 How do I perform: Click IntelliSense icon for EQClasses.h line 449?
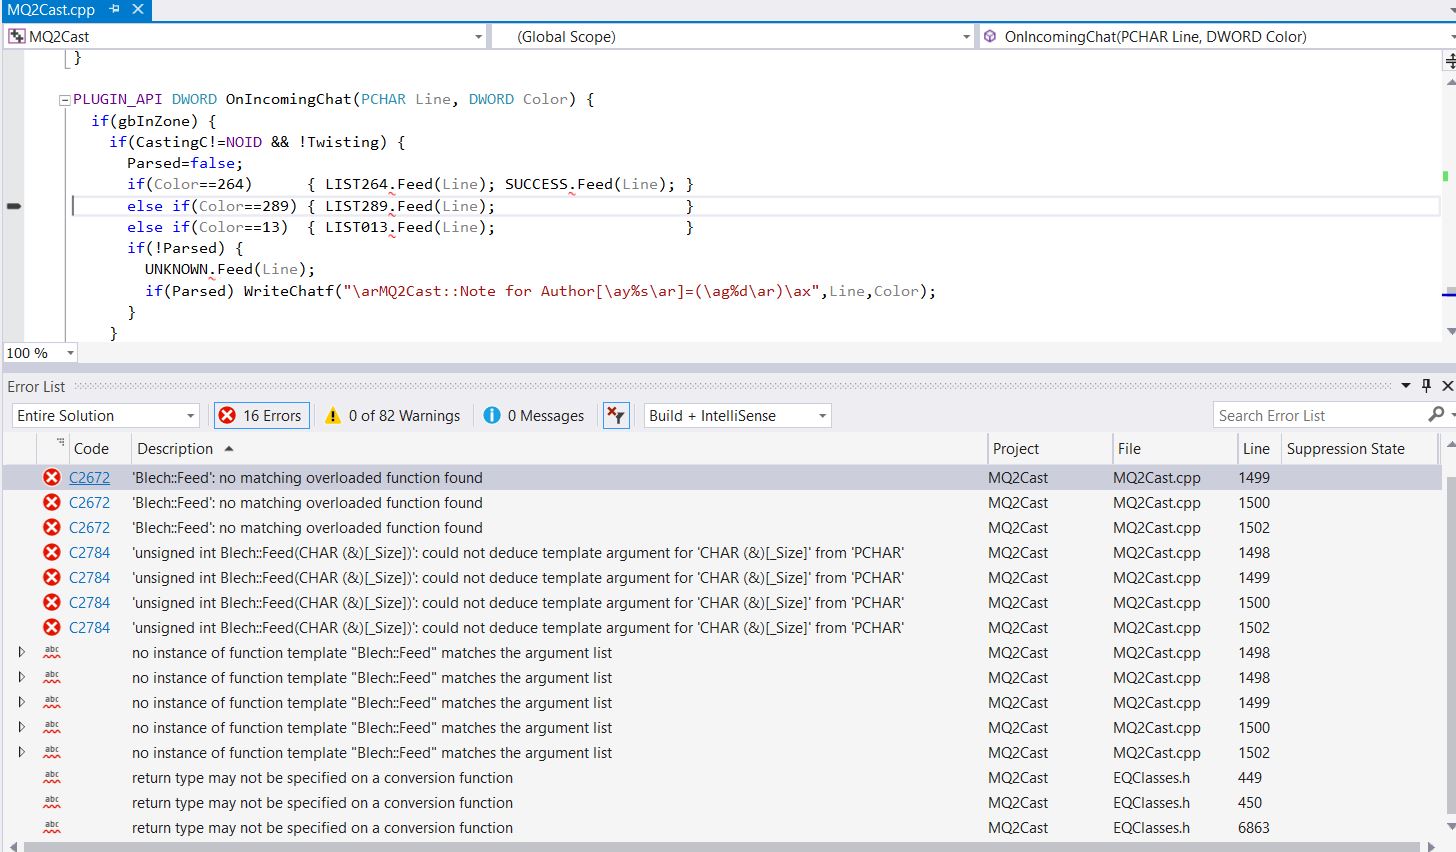(52, 777)
